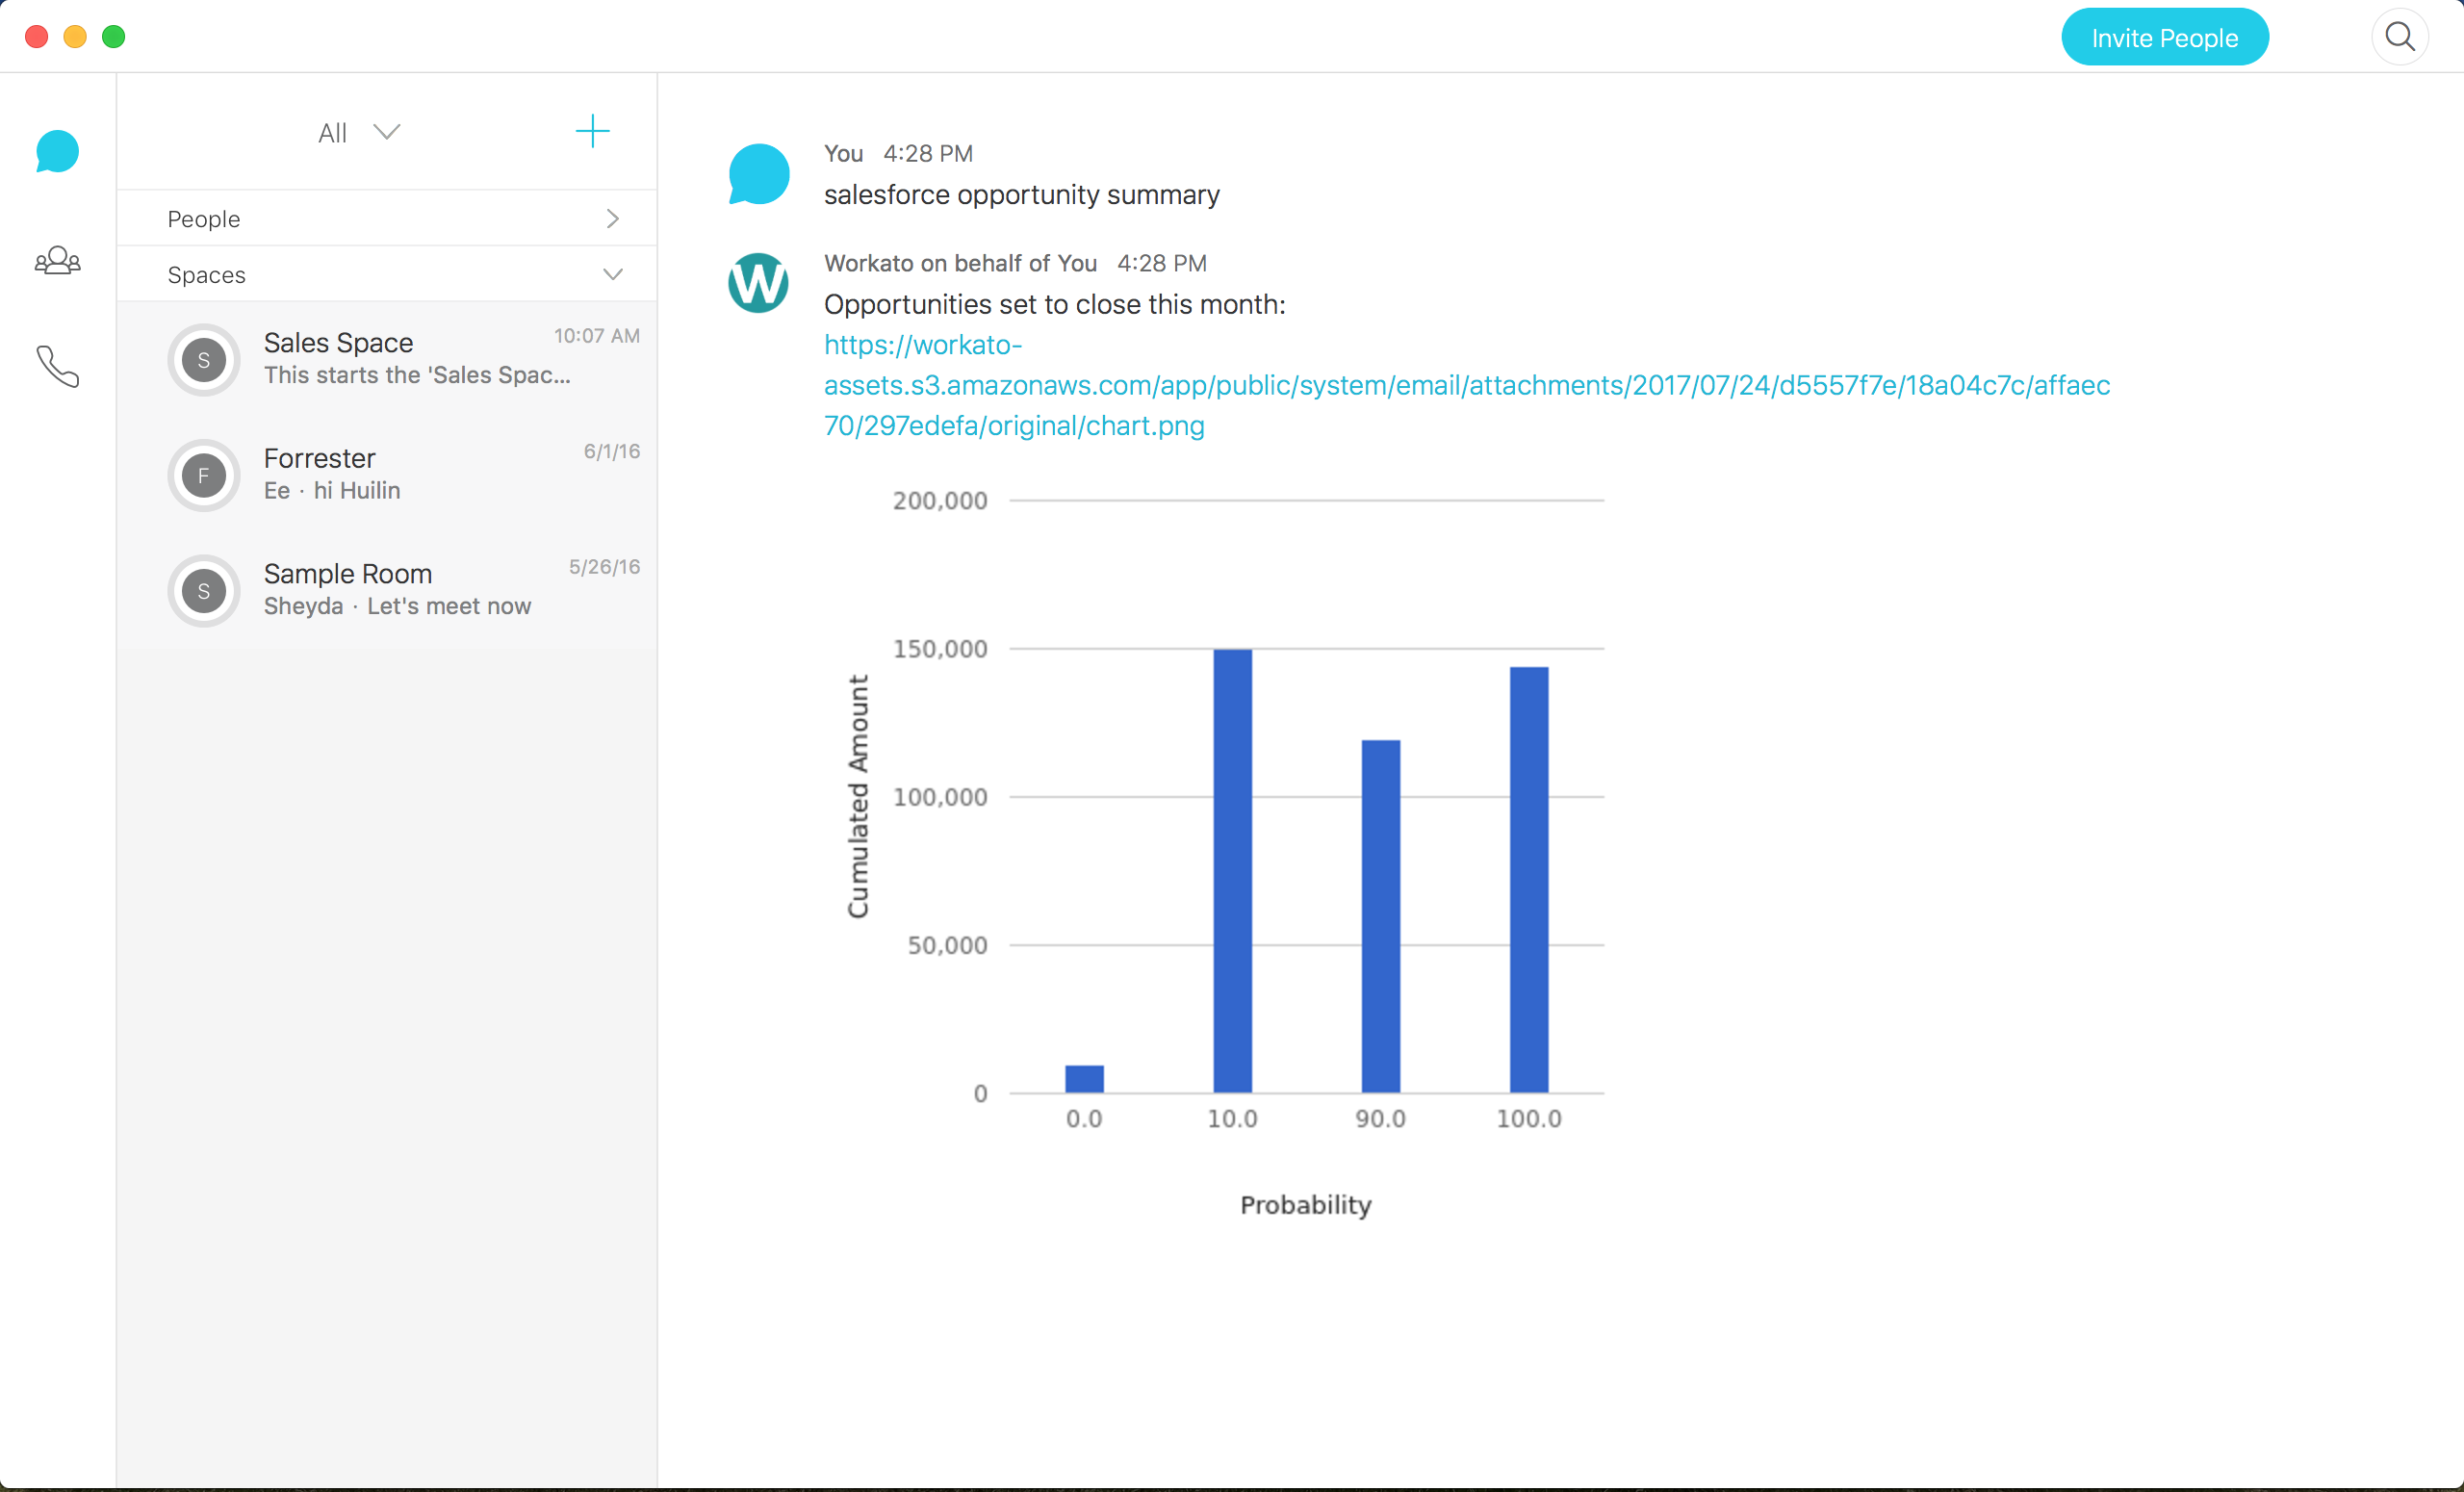
Task: Click the Invite People button
Action: point(2164,38)
